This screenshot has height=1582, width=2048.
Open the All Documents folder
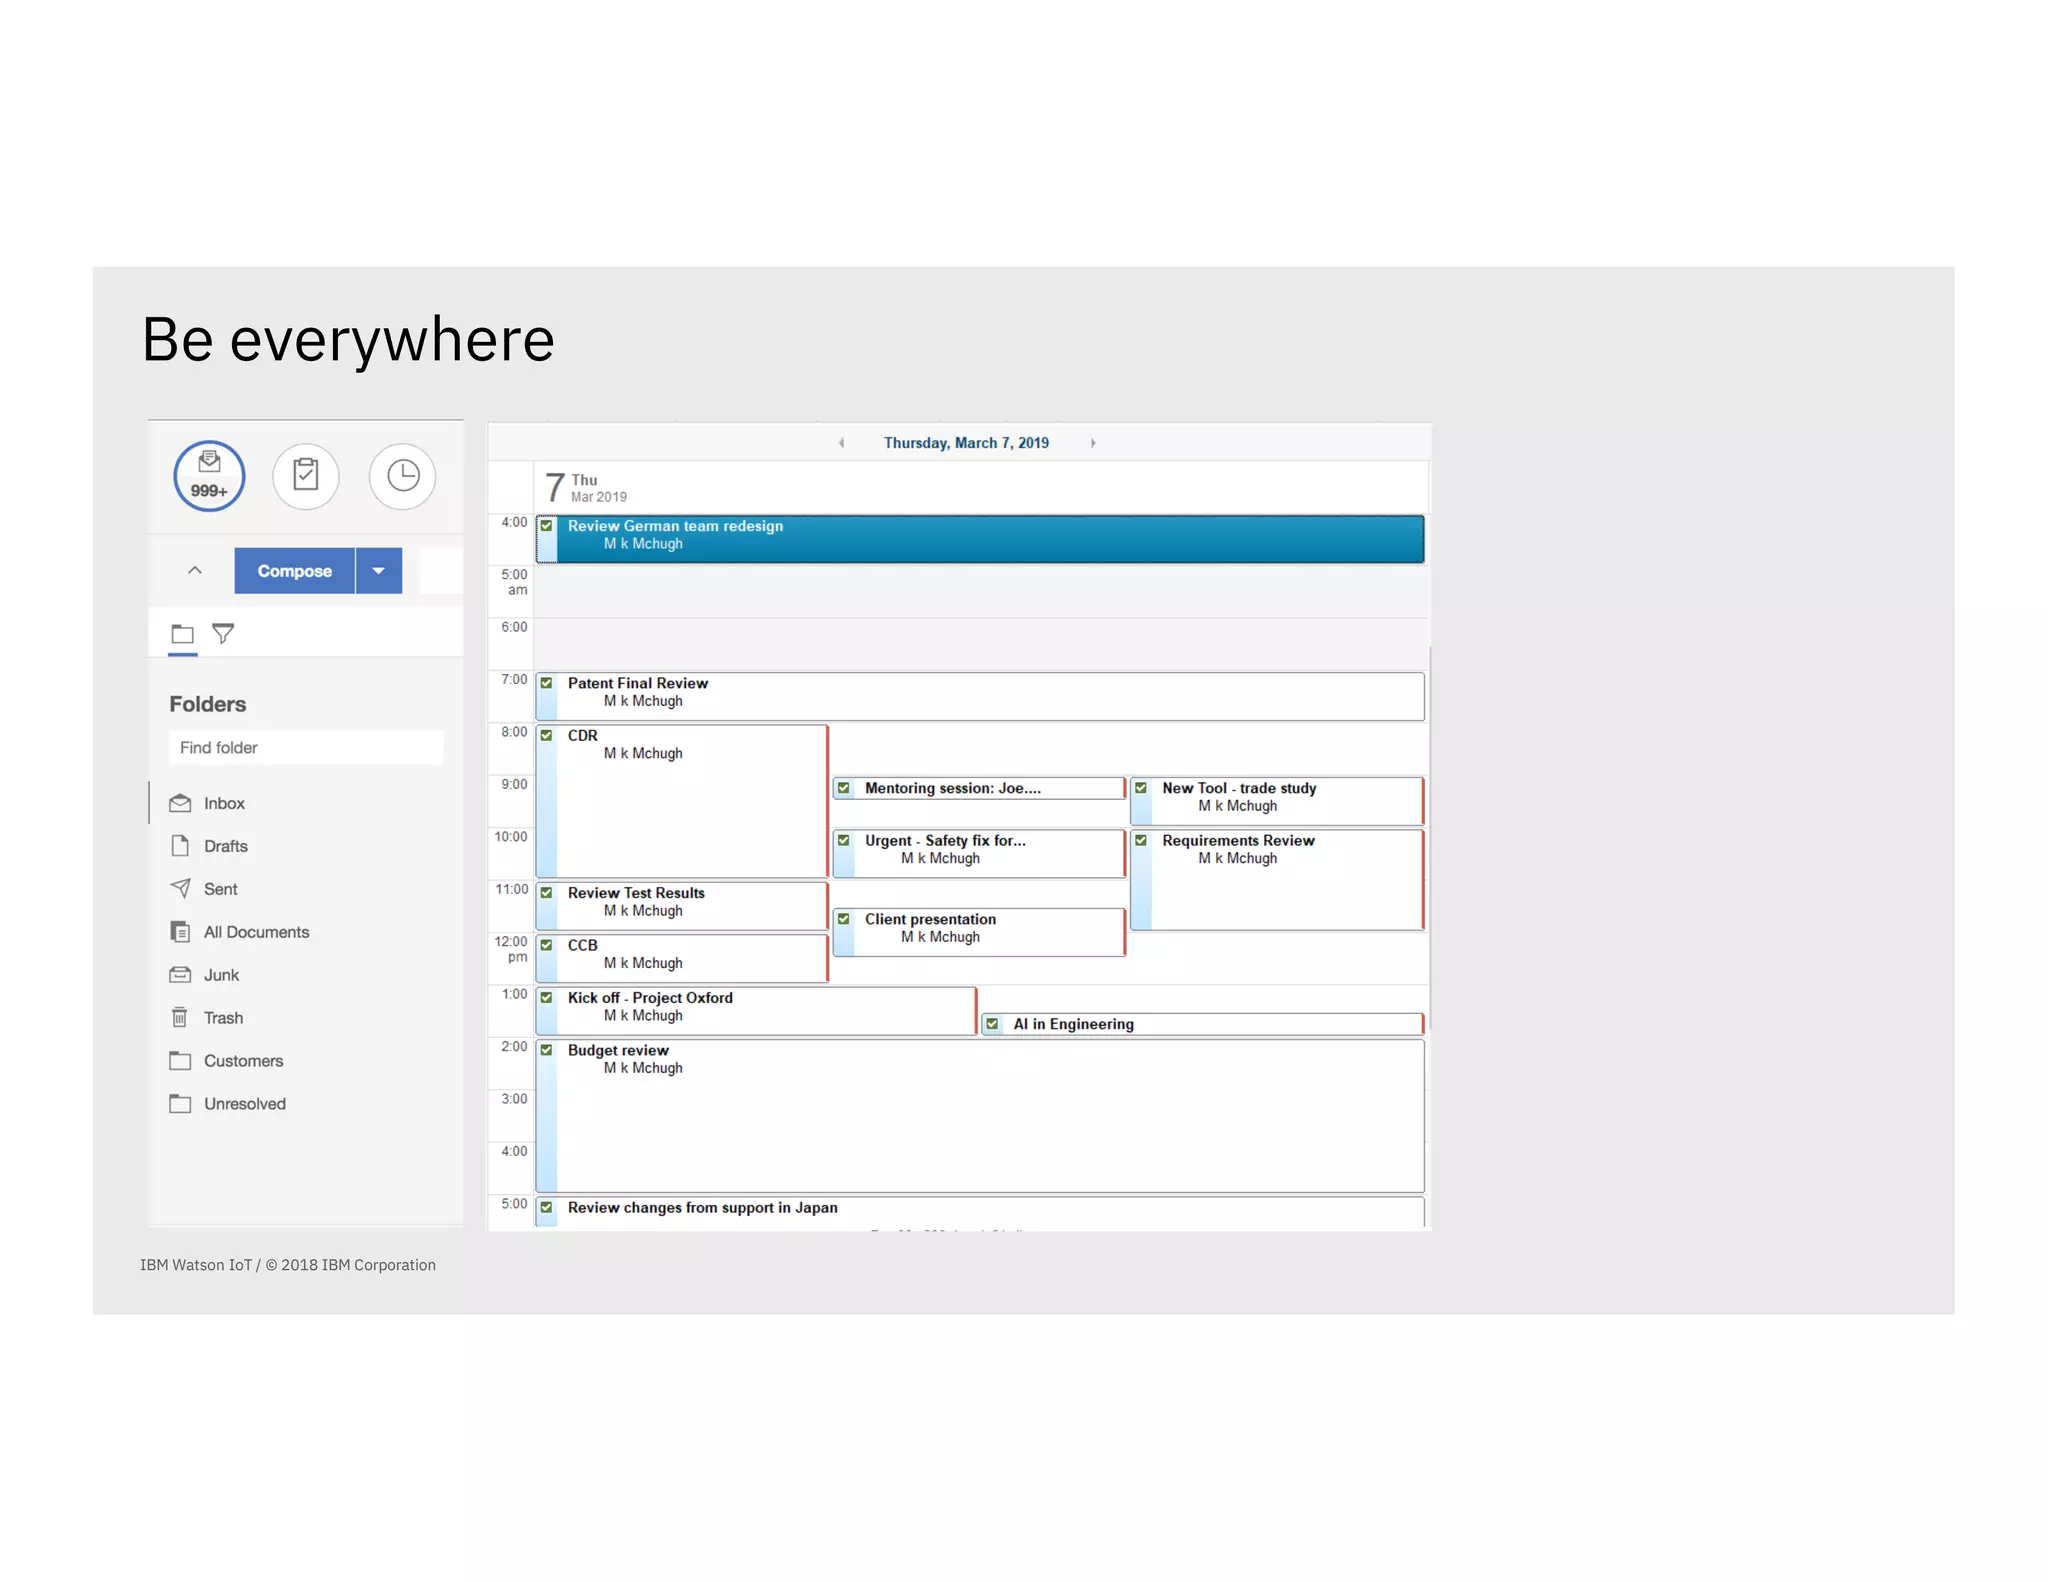tap(256, 932)
